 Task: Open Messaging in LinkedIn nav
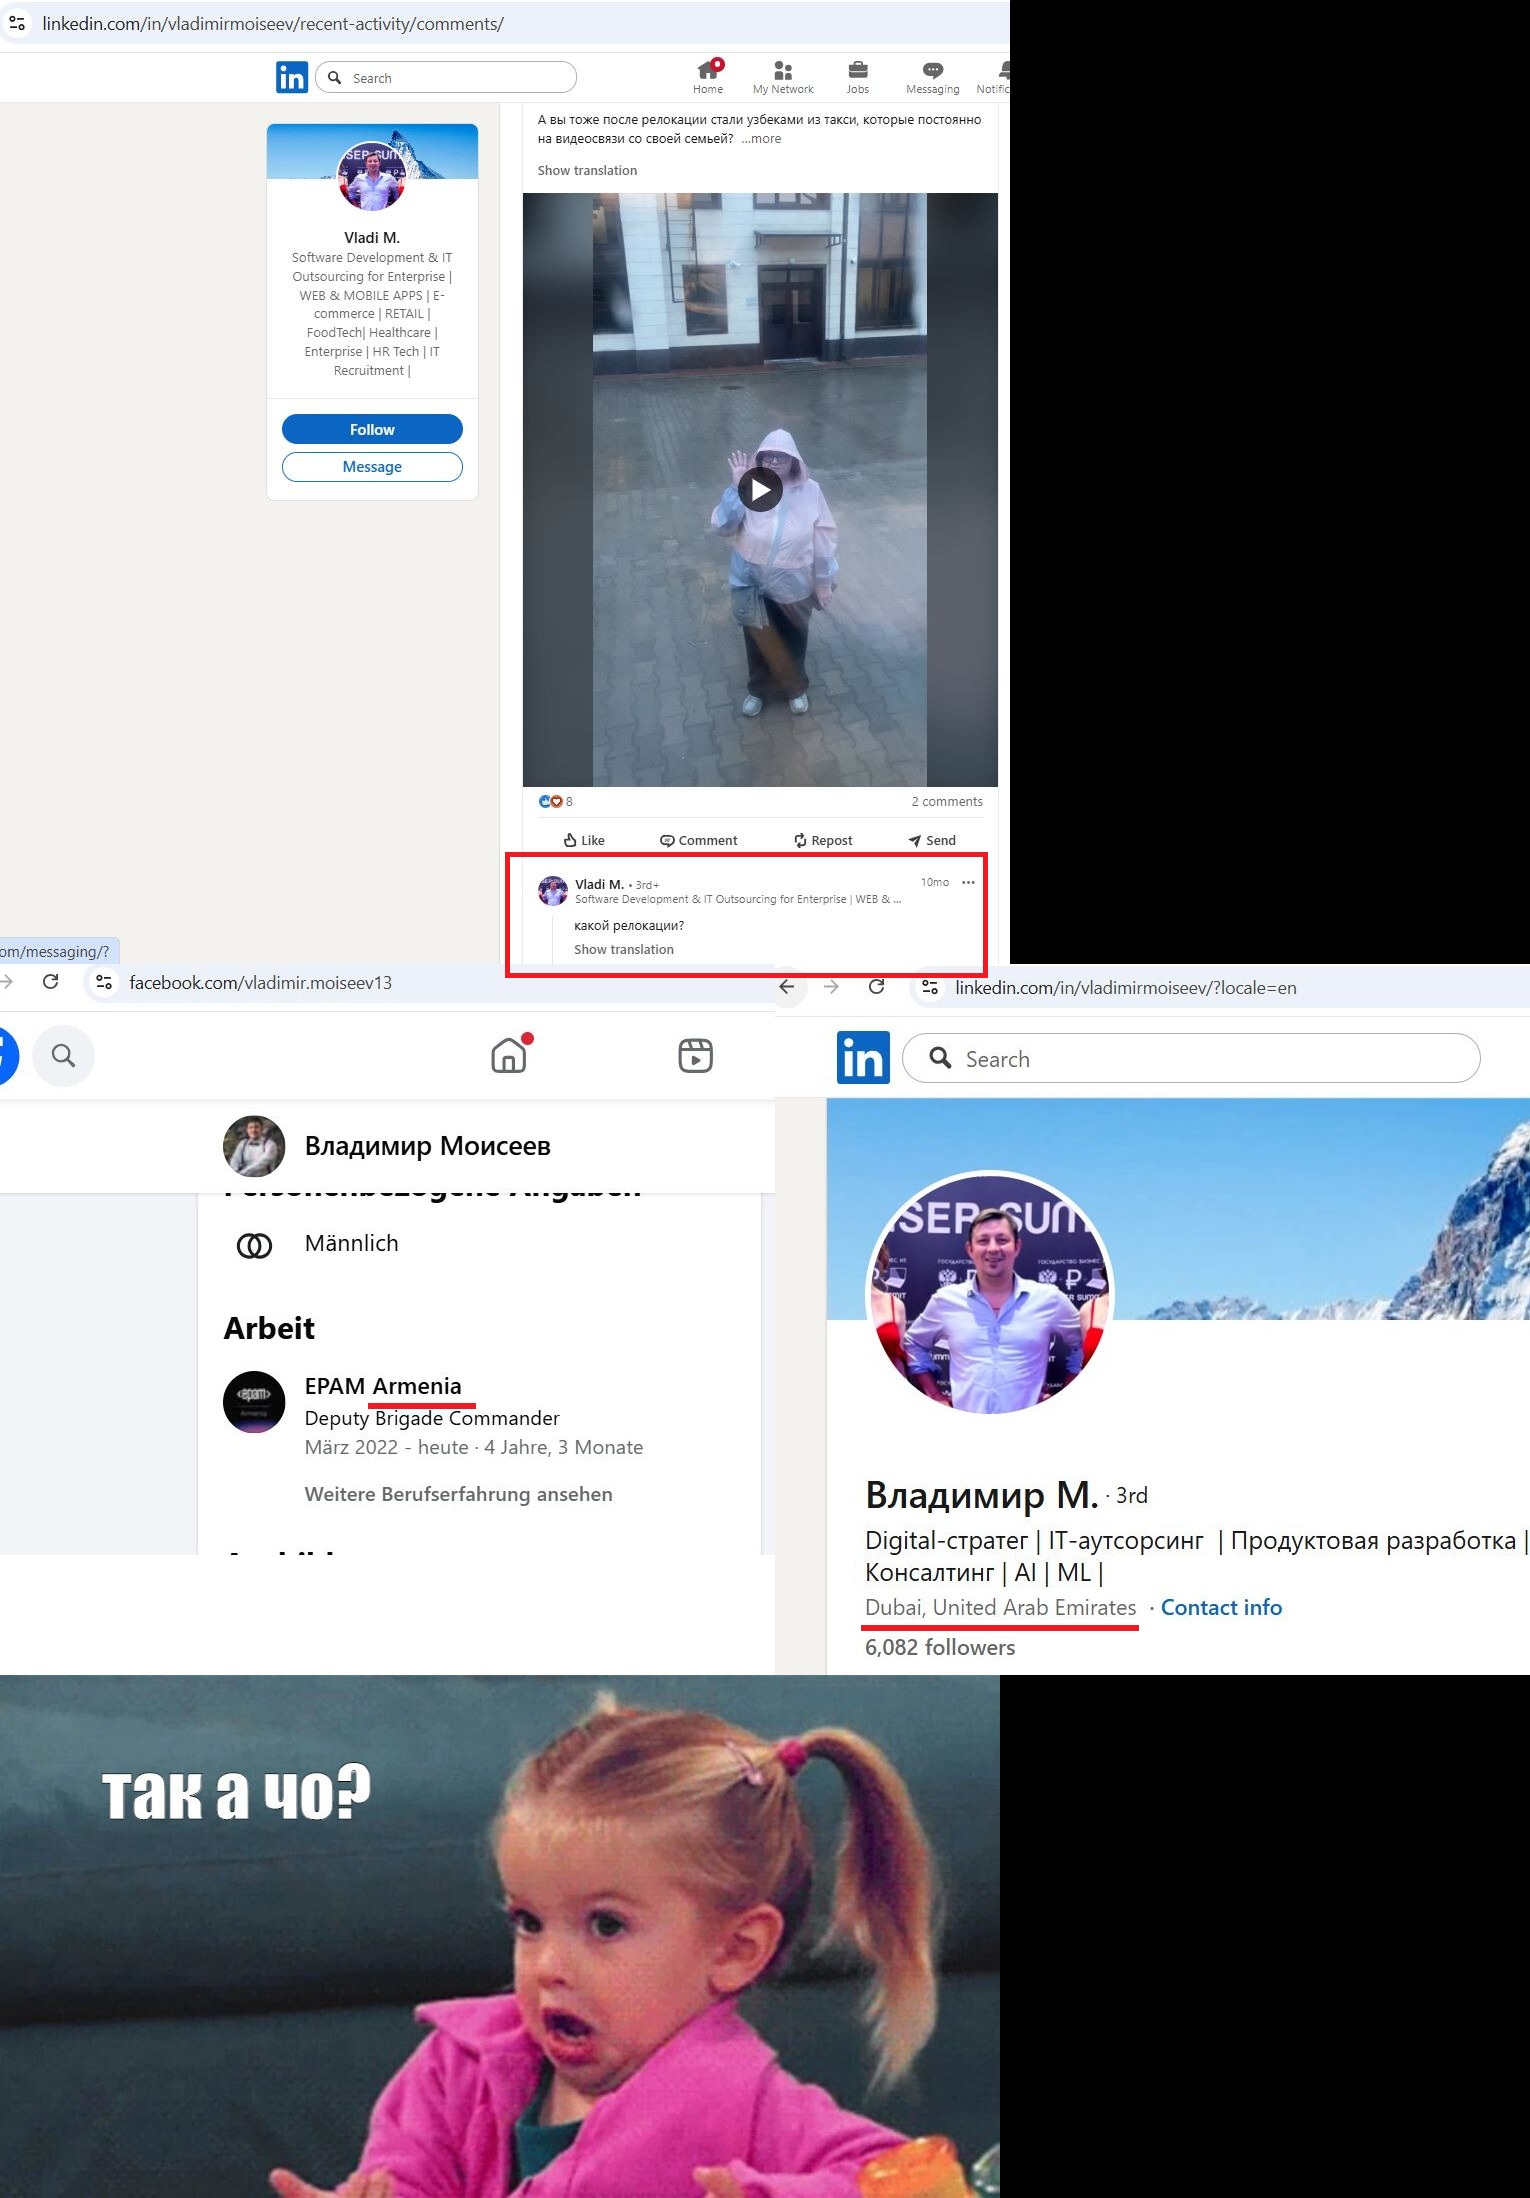pos(932,77)
